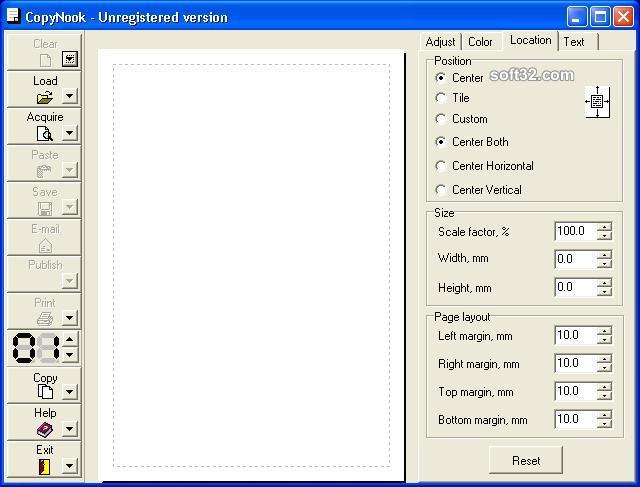Click the Exit door icon
Screen dimensions: 640x487
[x=44, y=466]
